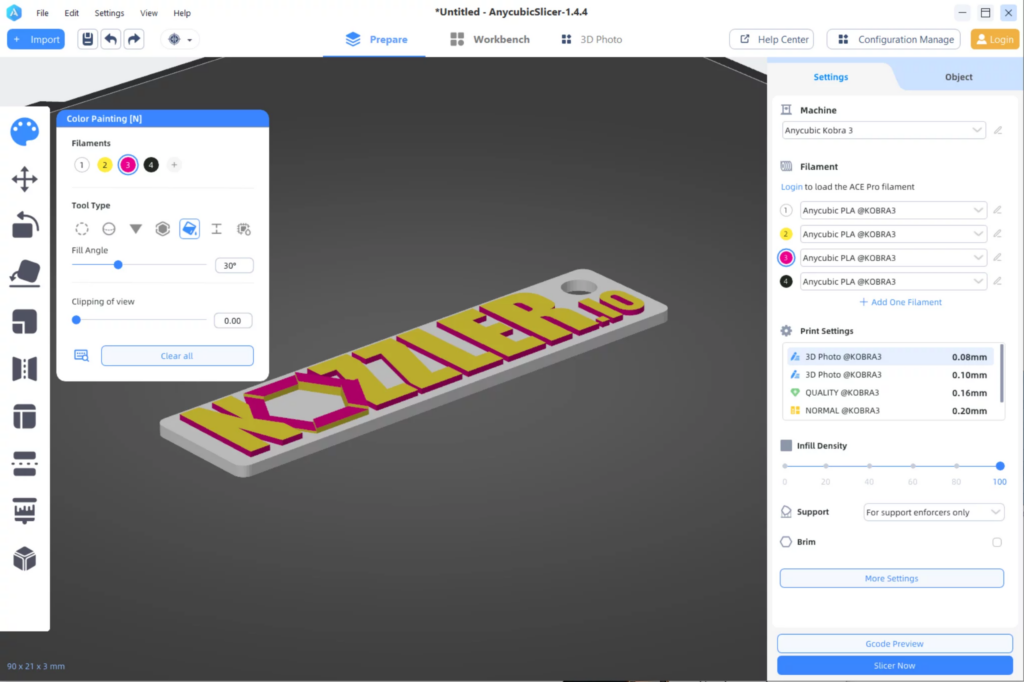The width and height of the screenshot is (1024, 682).
Task: Open filament 1 Anycubic PLA dropdown
Action: (x=893, y=210)
